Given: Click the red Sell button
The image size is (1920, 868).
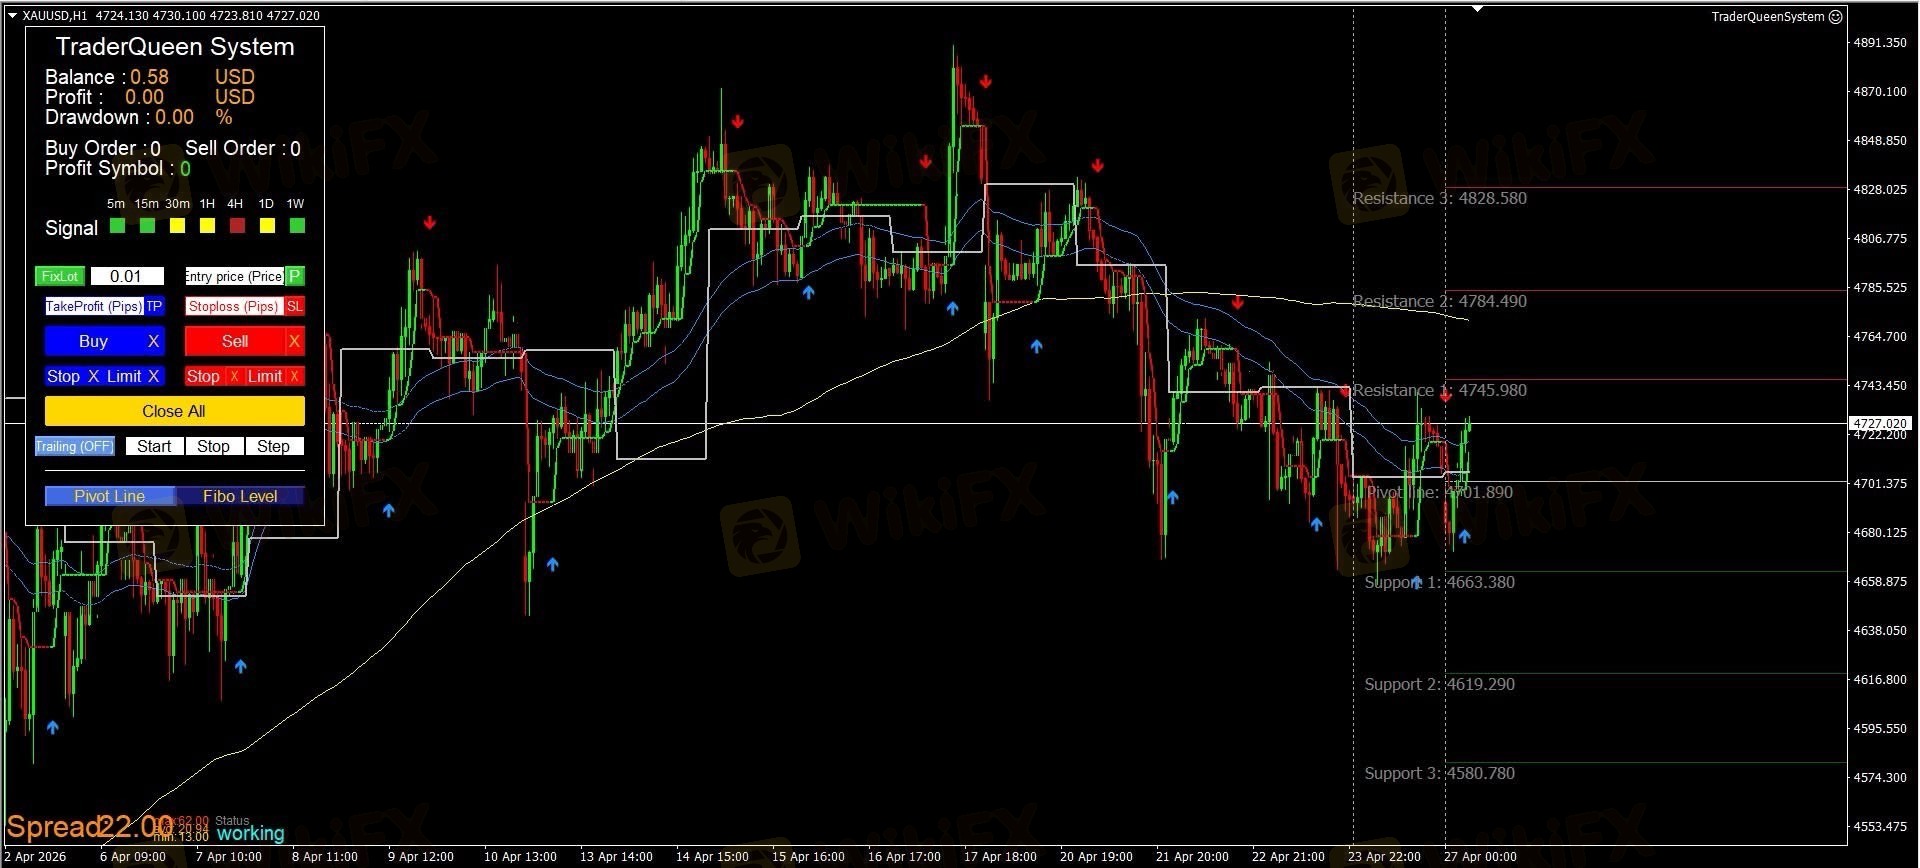Looking at the screenshot, I should [235, 341].
